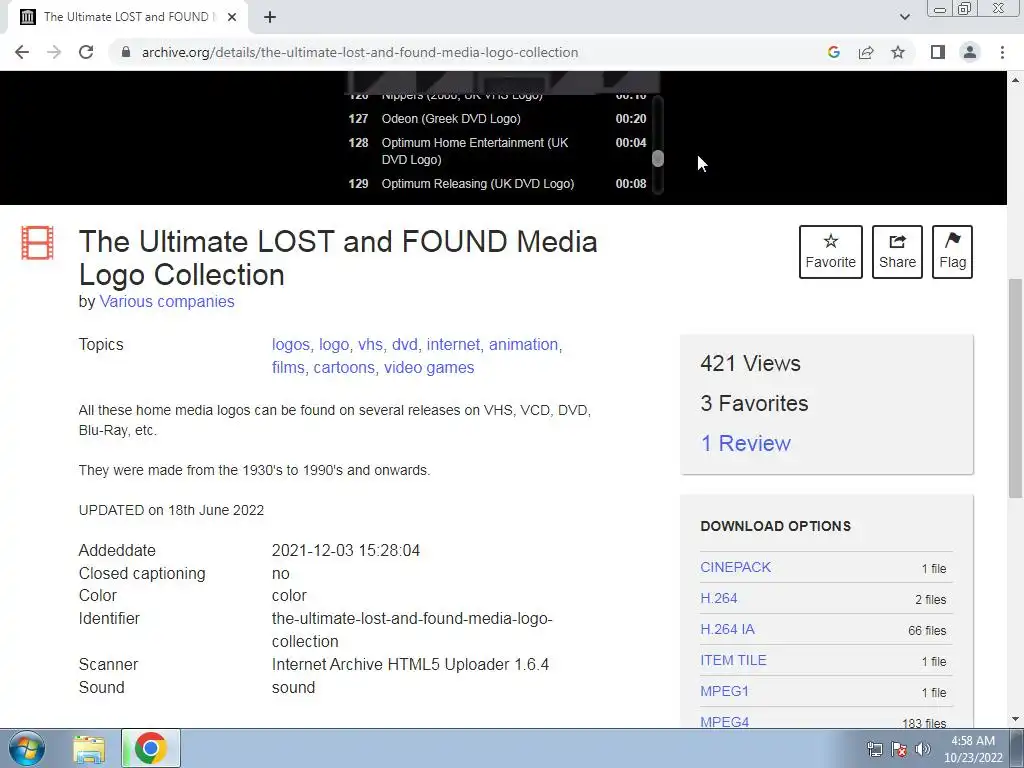The width and height of the screenshot is (1024, 768).
Task: Play track 129 Optimum Releasing UK DVD Logo
Action: pyautogui.click(x=498, y=184)
